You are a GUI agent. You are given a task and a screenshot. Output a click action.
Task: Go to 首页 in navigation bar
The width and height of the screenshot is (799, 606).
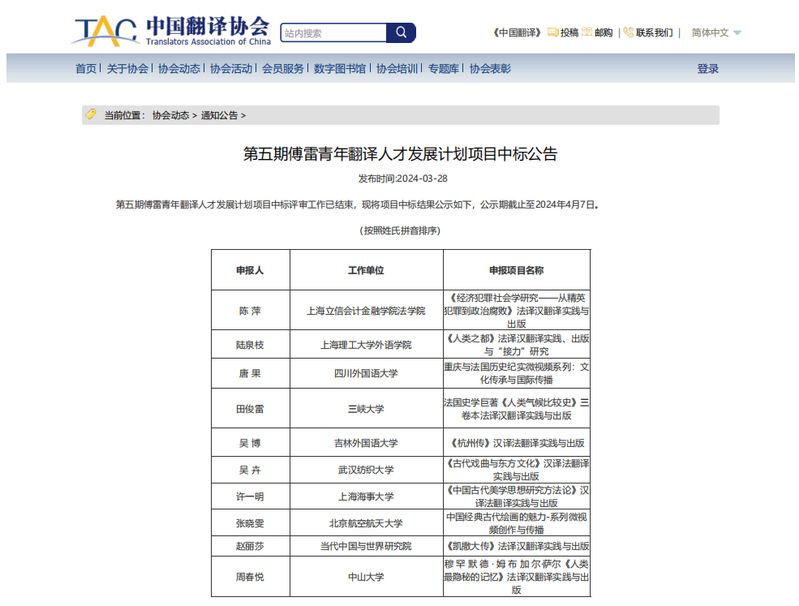point(86,69)
